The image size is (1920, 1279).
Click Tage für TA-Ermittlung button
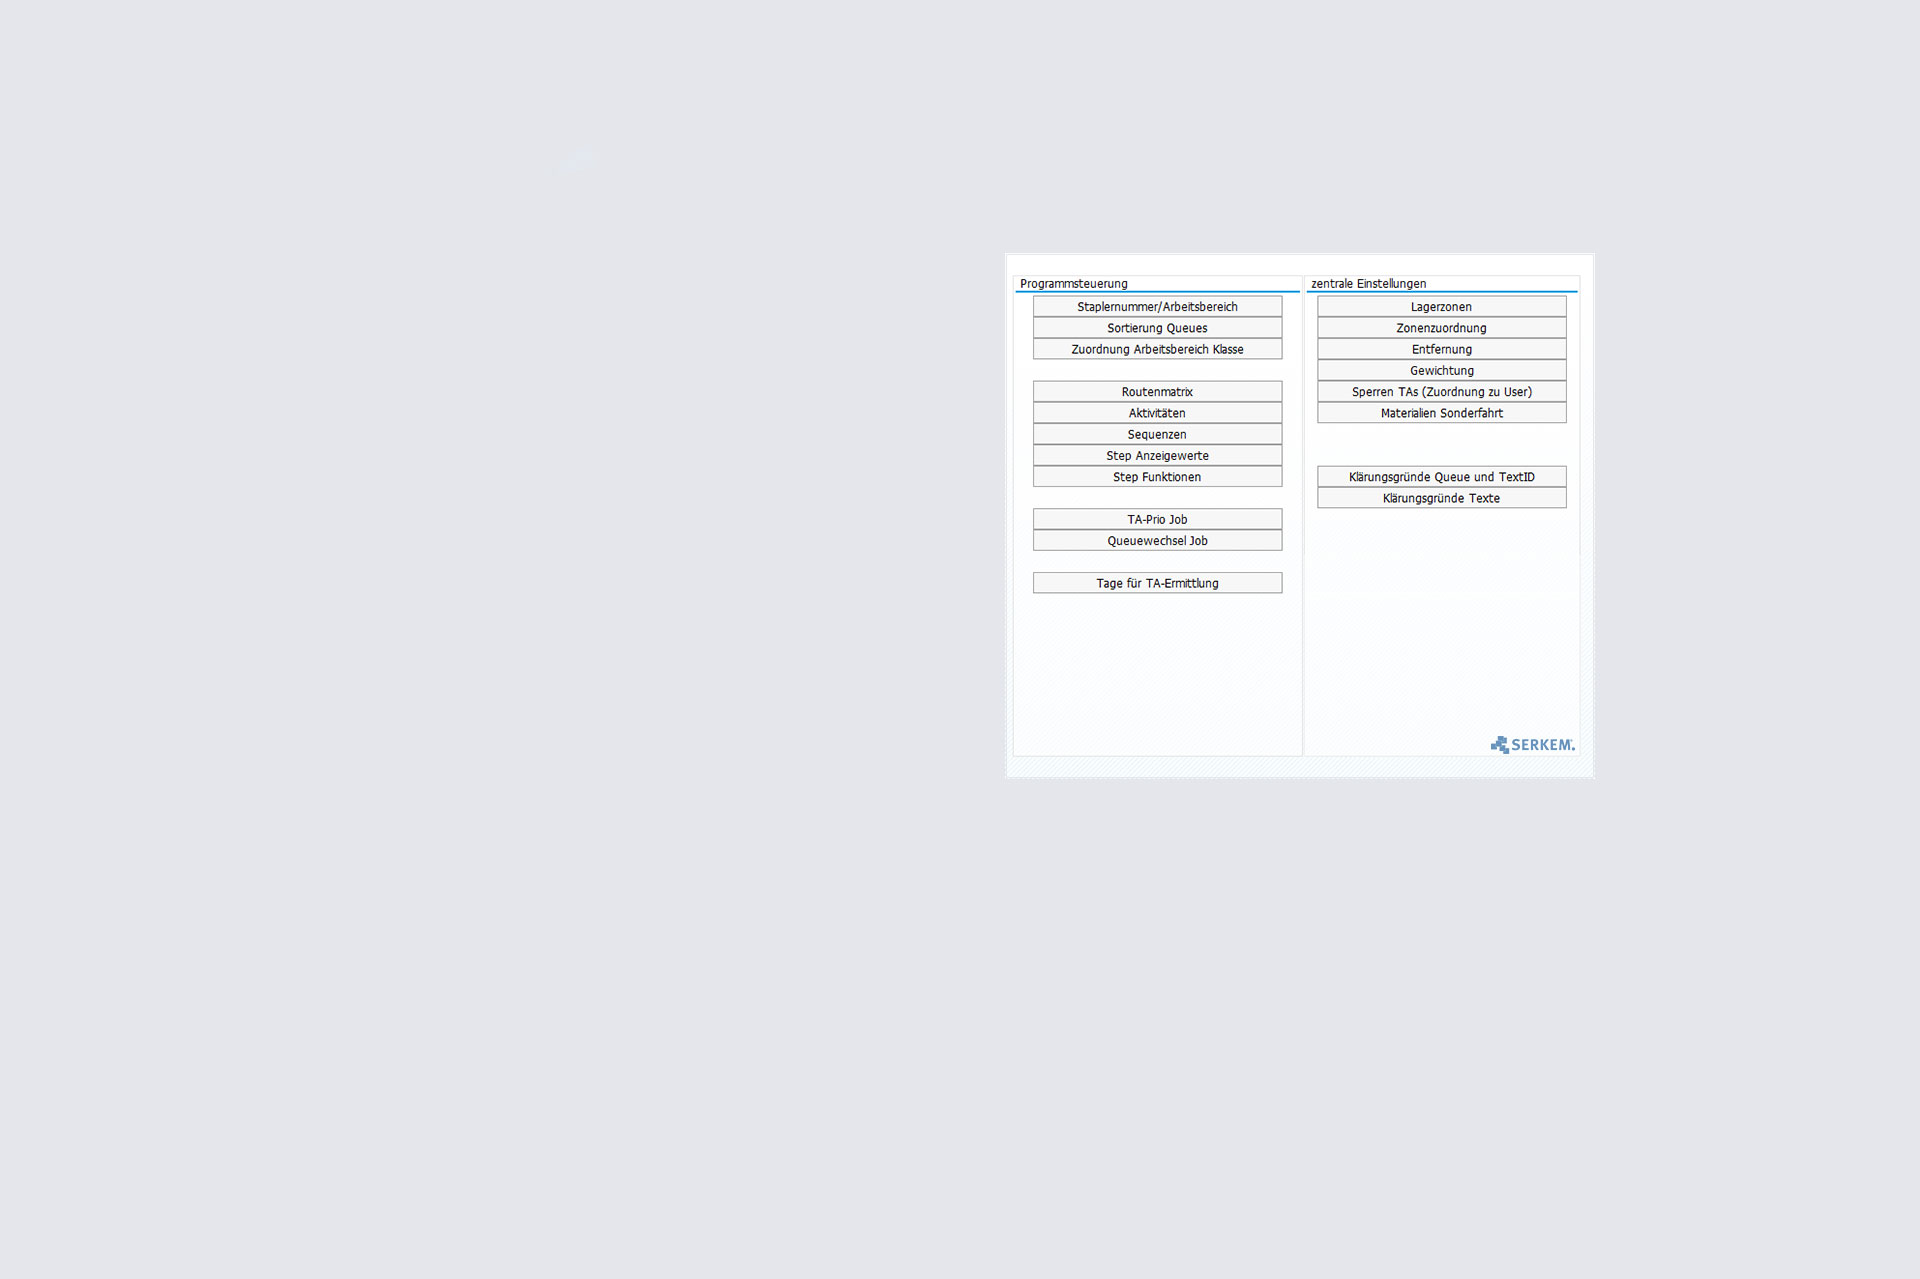pos(1157,583)
